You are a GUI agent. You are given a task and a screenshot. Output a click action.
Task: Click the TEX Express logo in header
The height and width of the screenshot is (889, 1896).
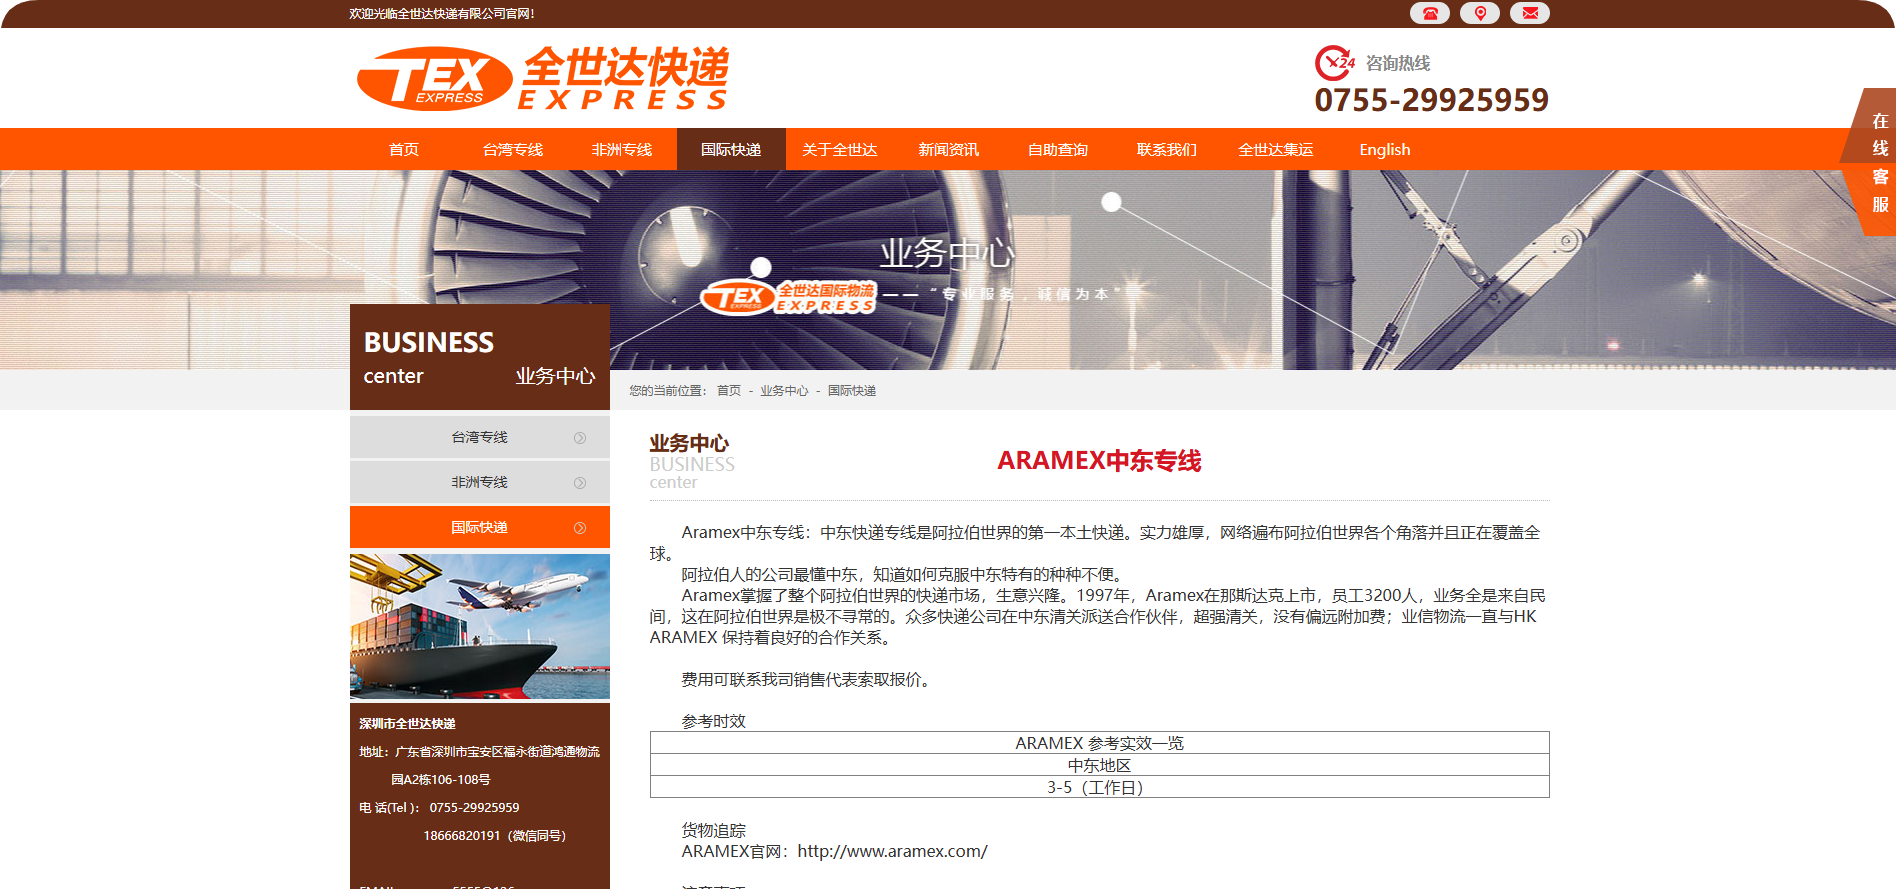coord(543,78)
